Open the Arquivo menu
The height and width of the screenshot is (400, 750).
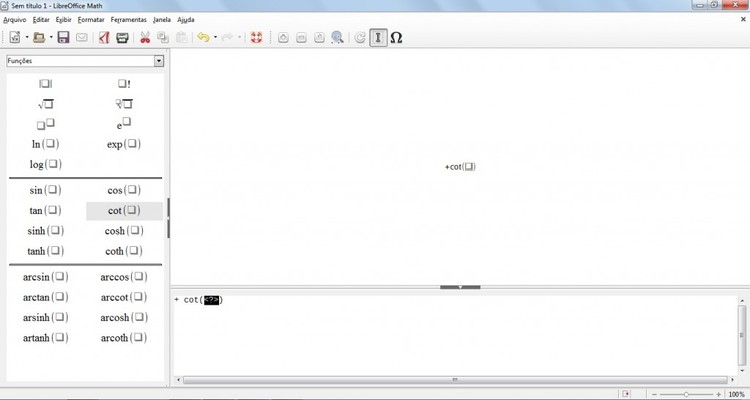pos(15,20)
